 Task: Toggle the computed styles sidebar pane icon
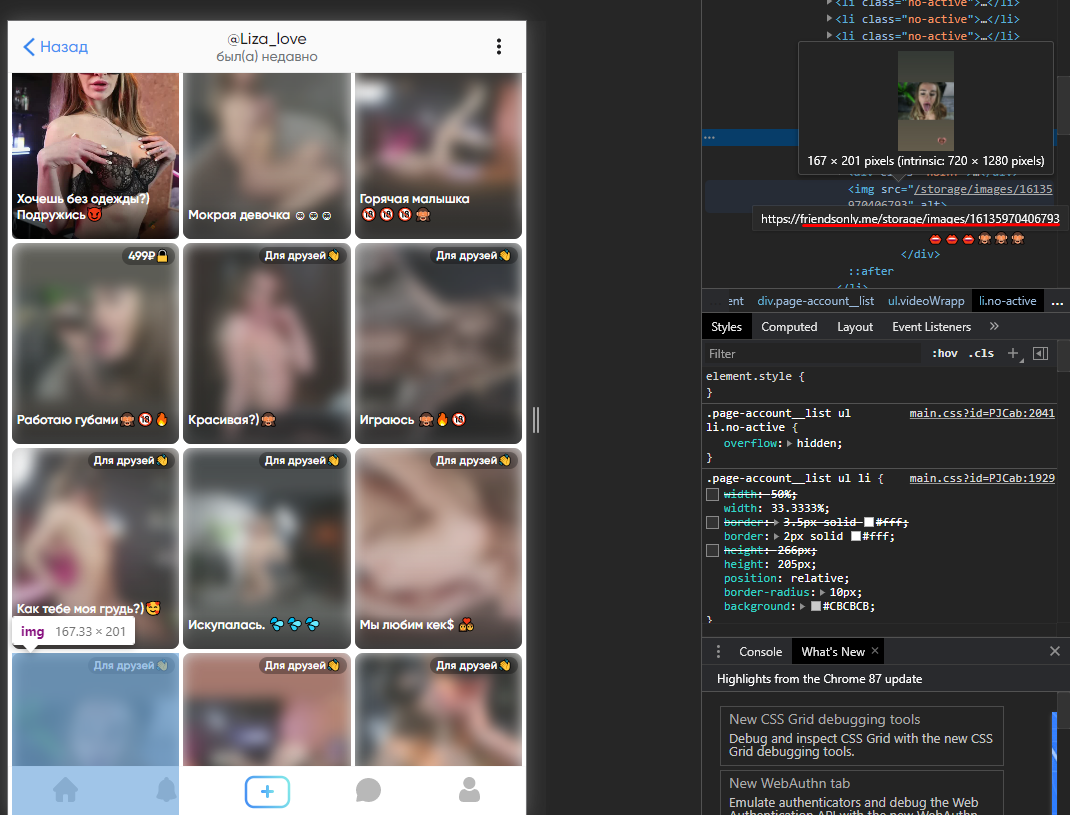coord(1040,353)
